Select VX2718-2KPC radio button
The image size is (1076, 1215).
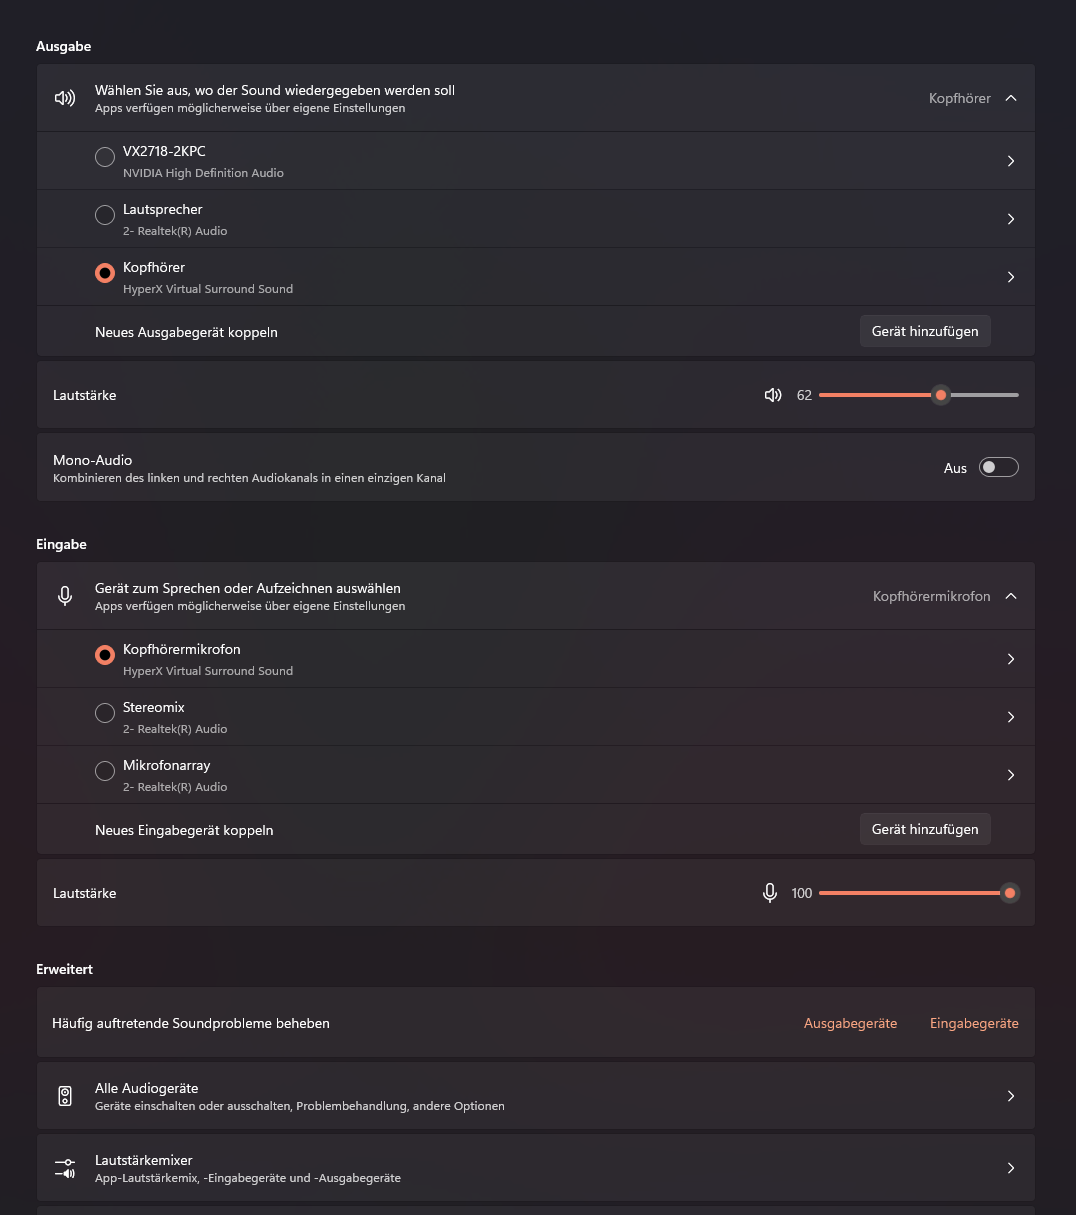tap(105, 157)
